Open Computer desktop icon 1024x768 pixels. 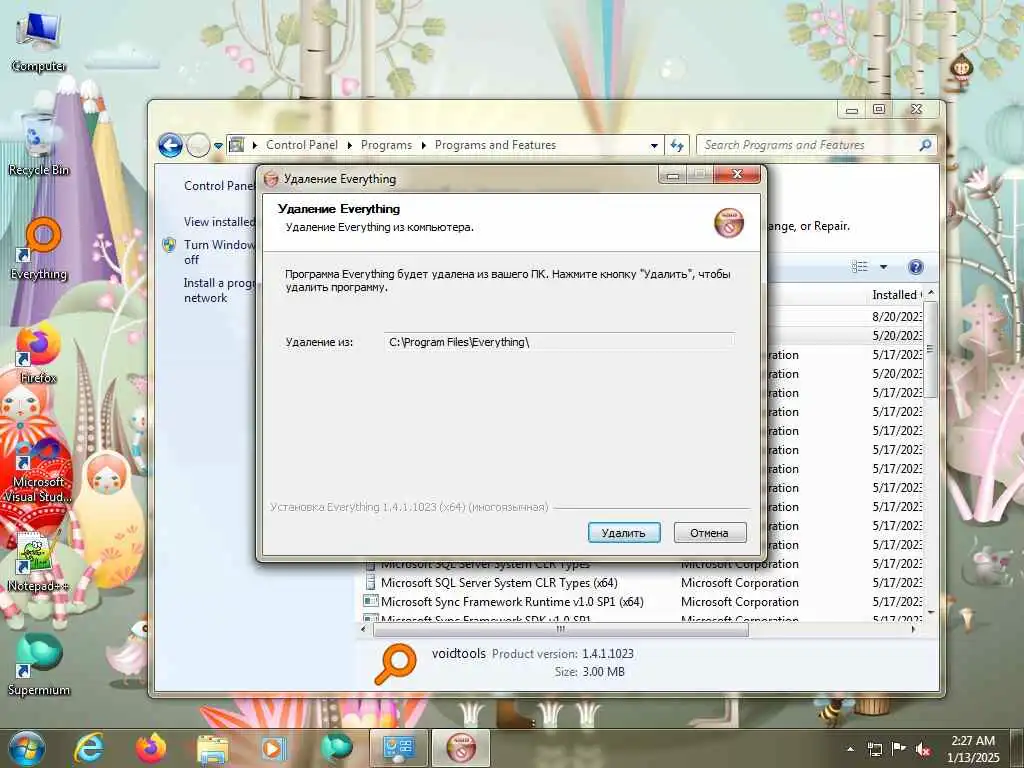39,42
